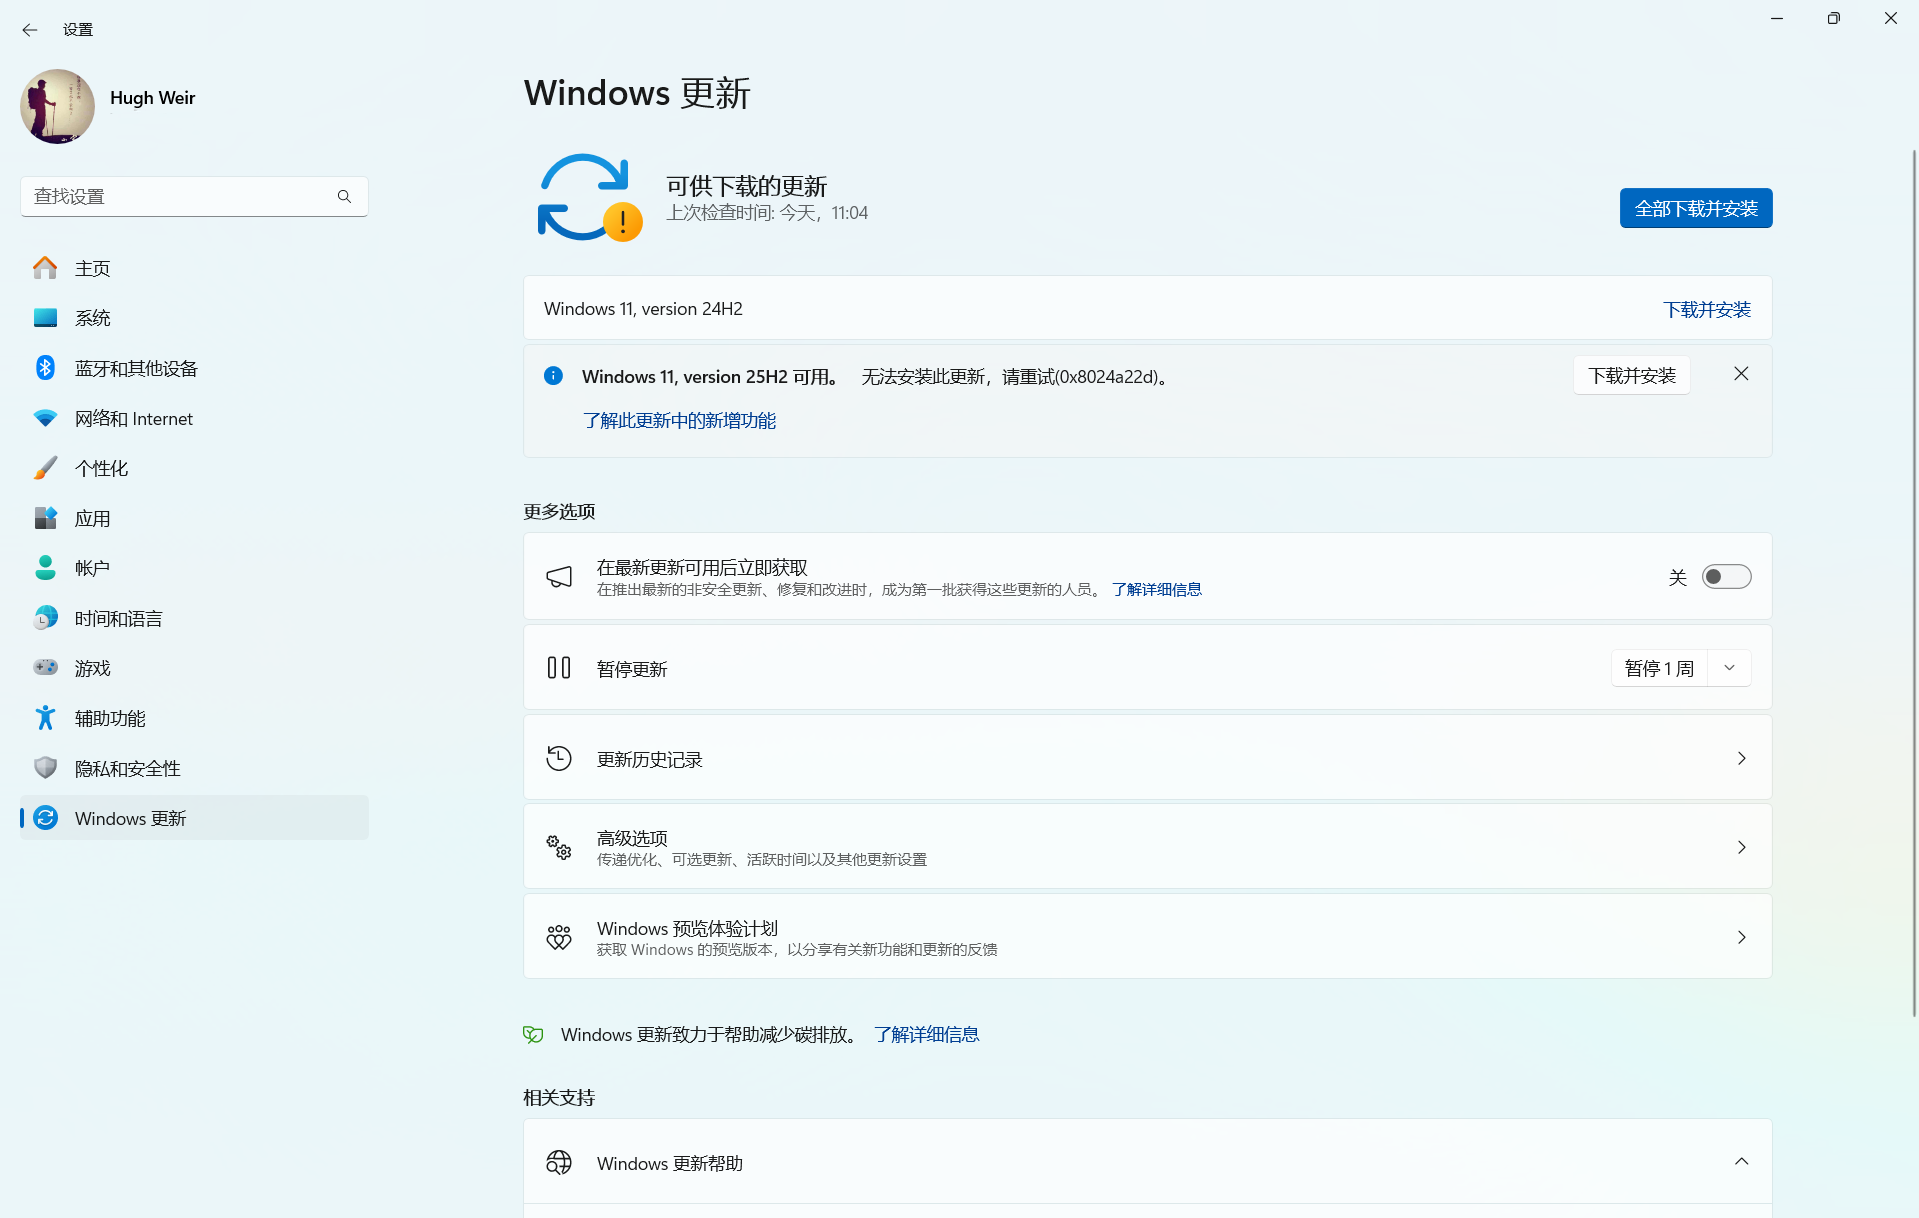1919x1218 pixels.
Task: Click the back arrow icon
Action: 29,30
